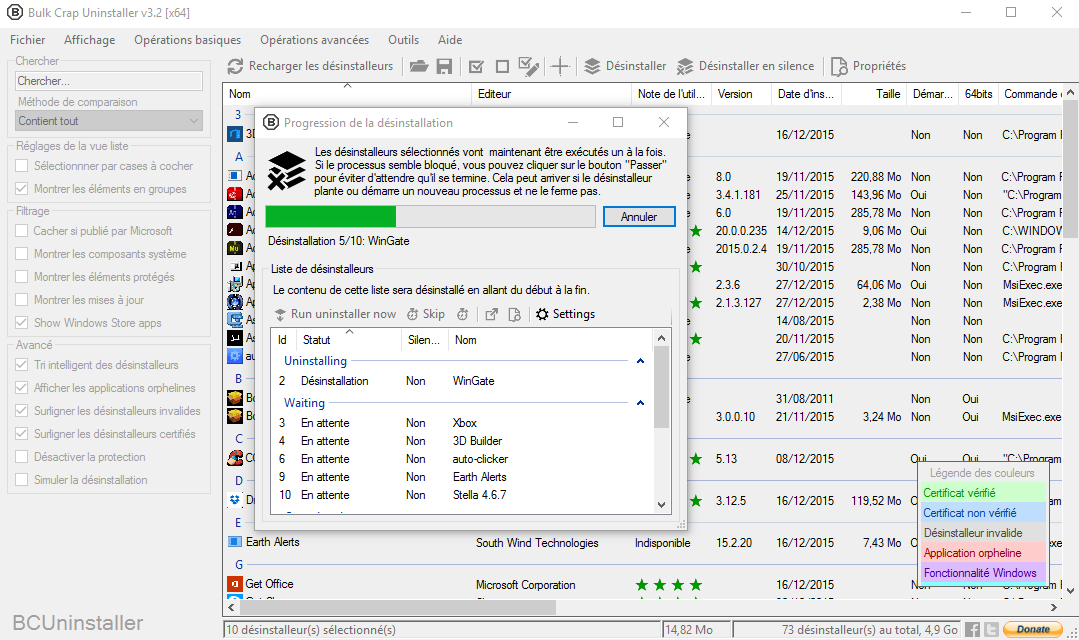This screenshot has width=1079, height=640.
Task: Click the deselect all empty square icon
Action: (x=502, y=67)
